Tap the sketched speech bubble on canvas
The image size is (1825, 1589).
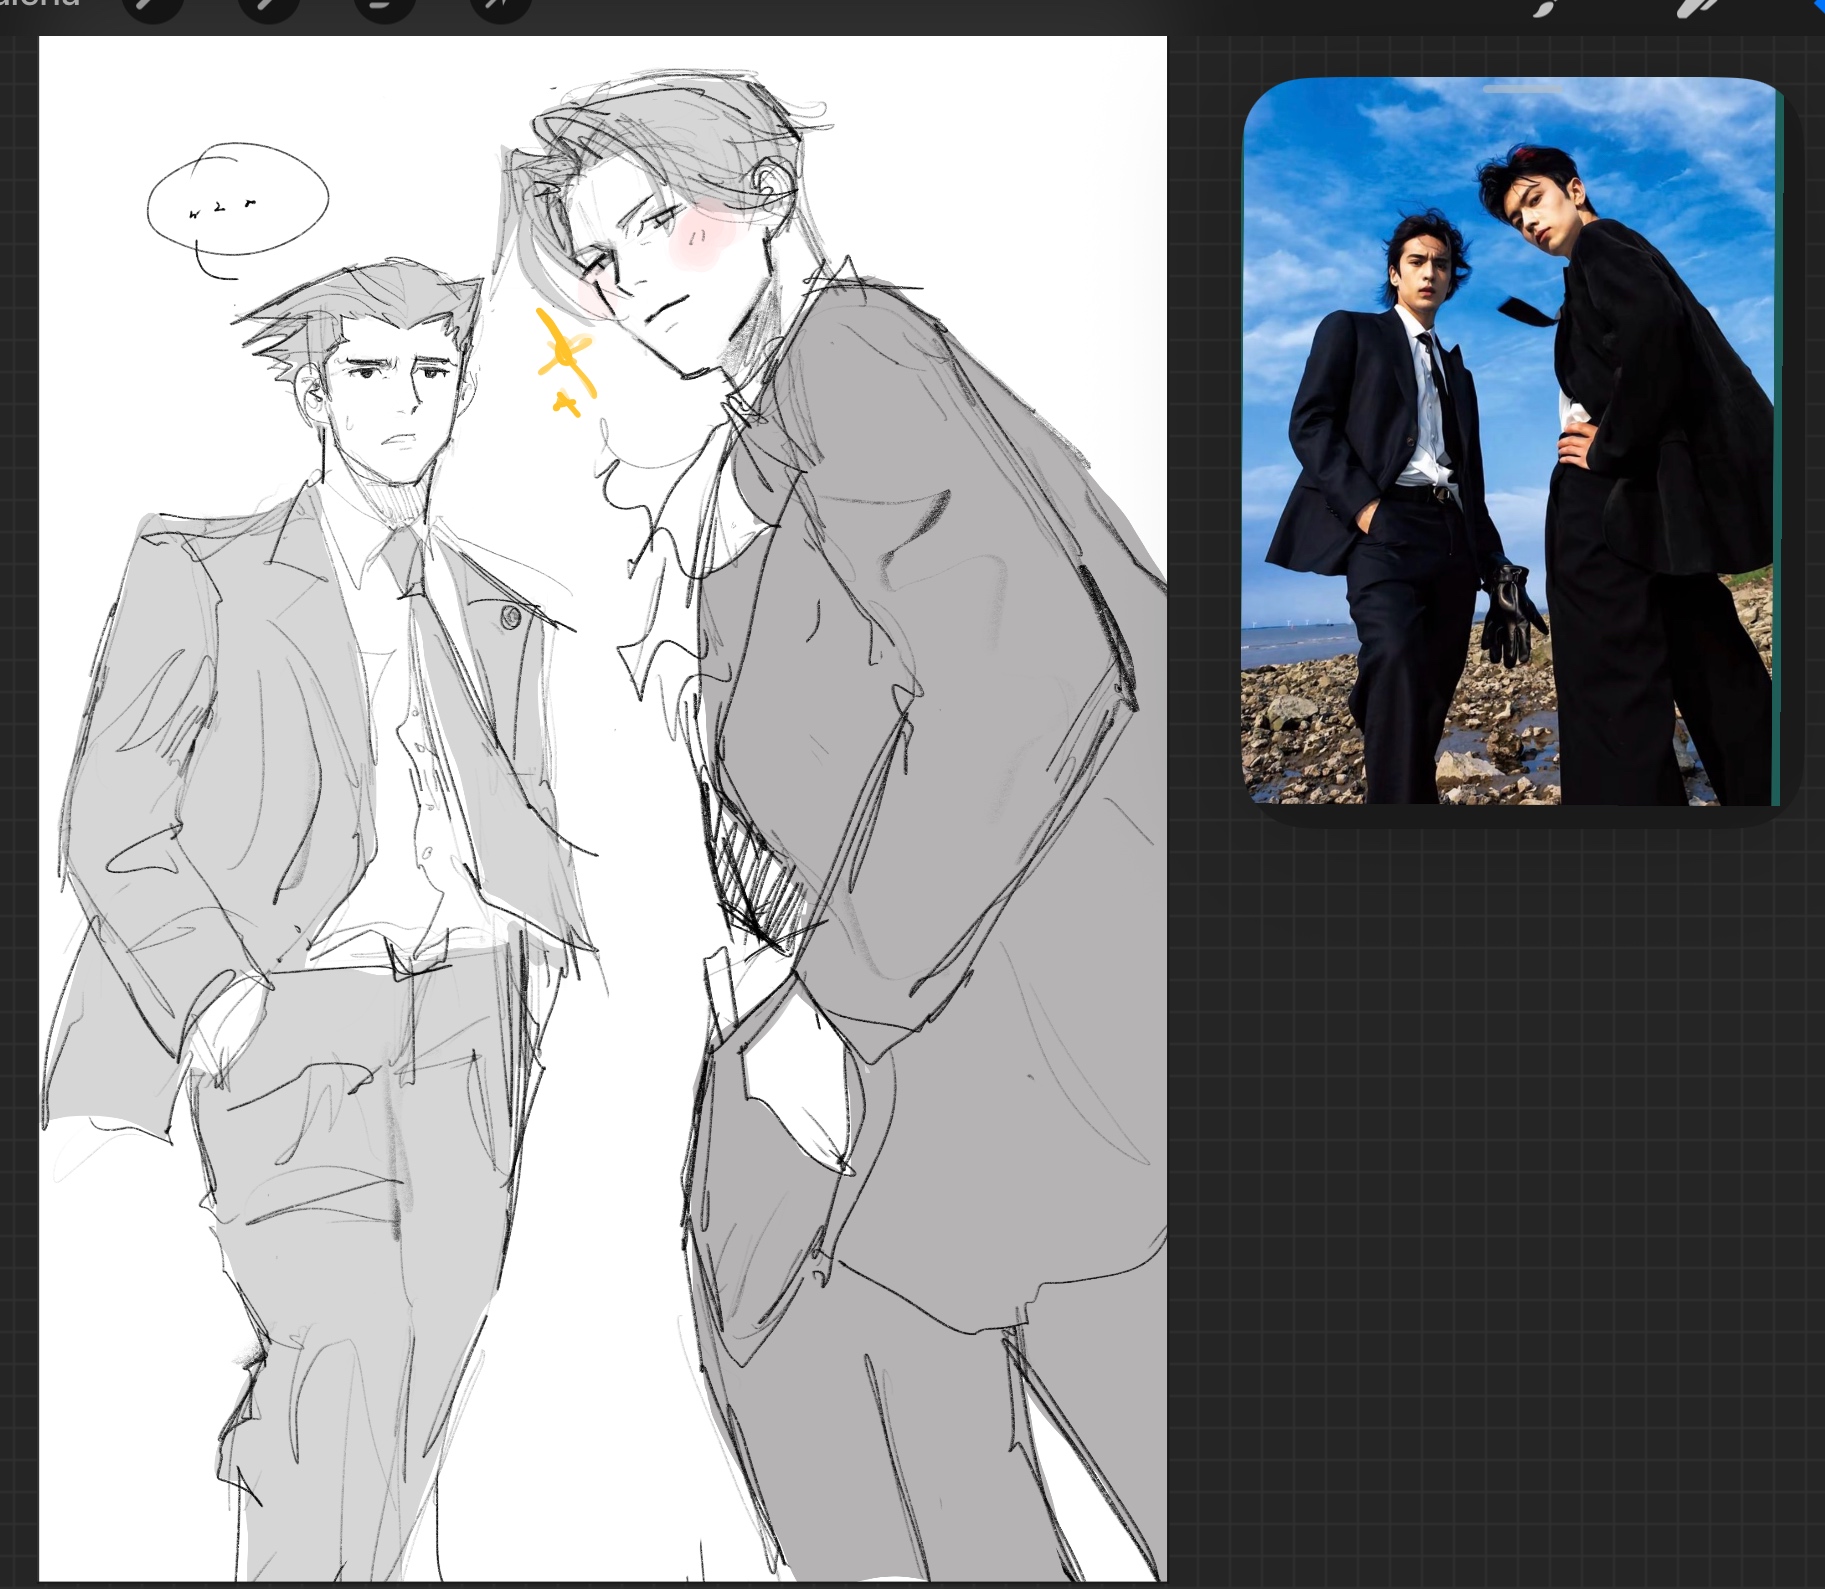pos(237,200)
